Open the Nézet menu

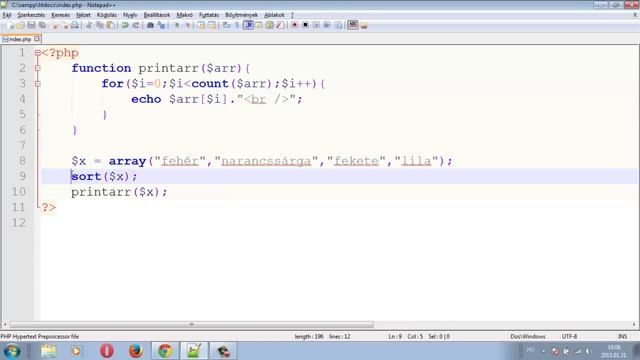[83, 15]
